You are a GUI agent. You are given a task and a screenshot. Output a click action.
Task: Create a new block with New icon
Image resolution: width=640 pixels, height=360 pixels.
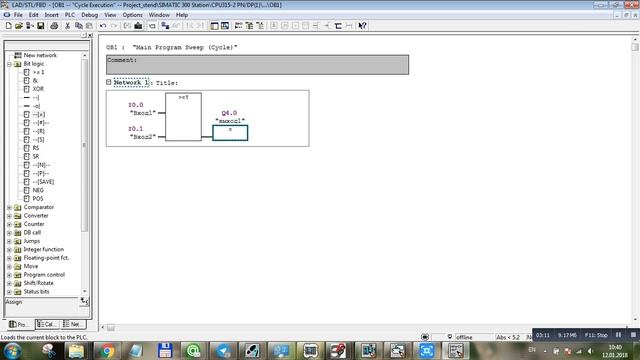8,26
